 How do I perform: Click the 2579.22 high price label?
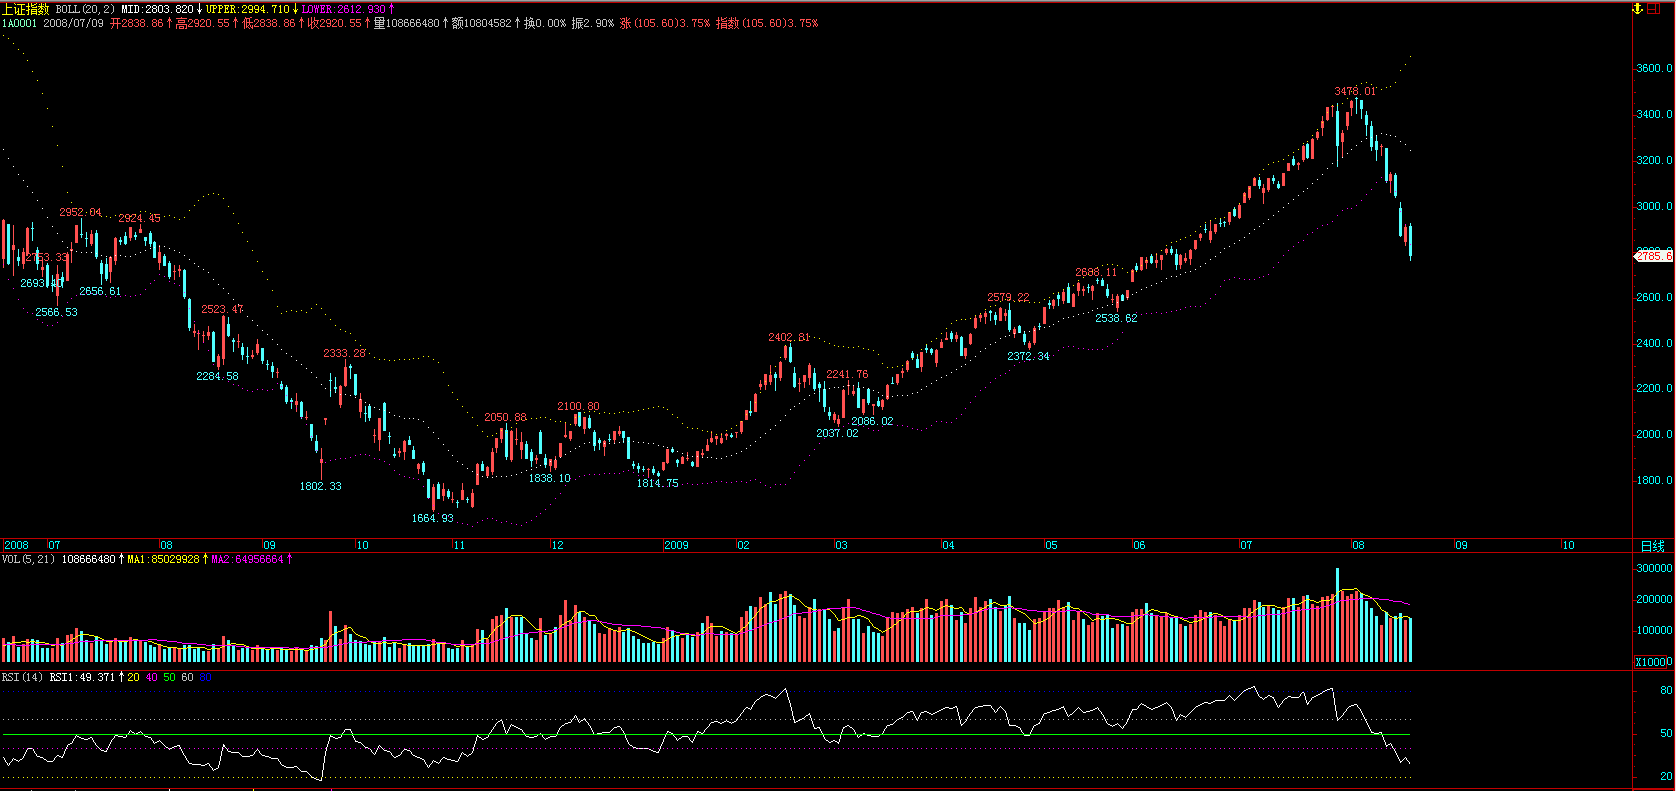(1008, 298)
